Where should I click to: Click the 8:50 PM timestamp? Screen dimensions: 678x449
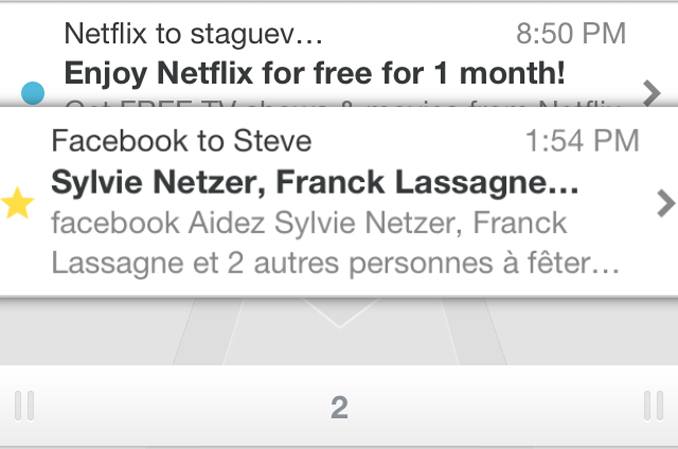[x=571, y=33]
